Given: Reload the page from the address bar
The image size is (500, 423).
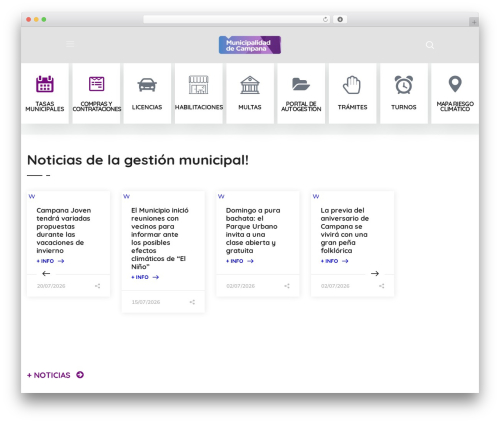Looking at the screenshot, I should pyautogui.click(x=325, y=19).
